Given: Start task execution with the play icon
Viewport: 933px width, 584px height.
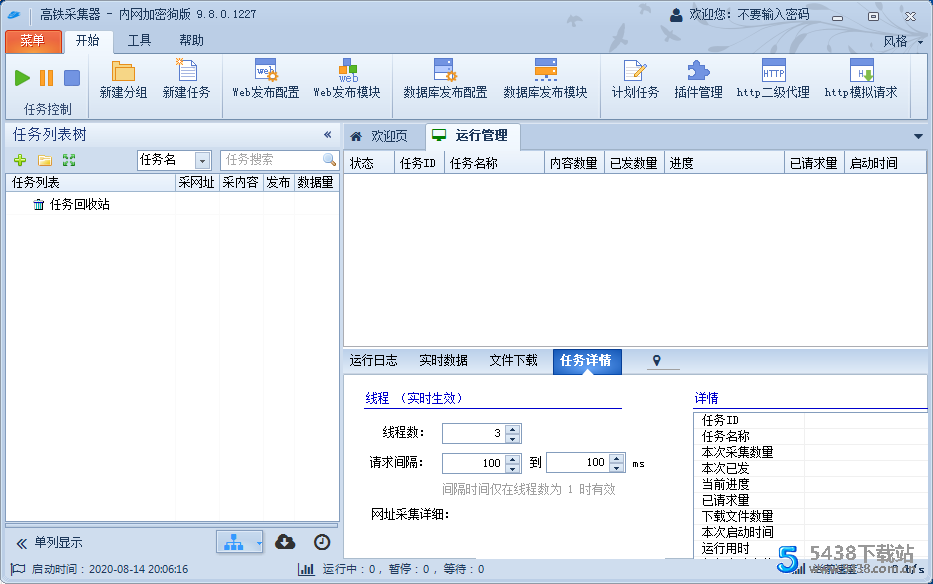Looking at the screenshot, I should 22,77.
